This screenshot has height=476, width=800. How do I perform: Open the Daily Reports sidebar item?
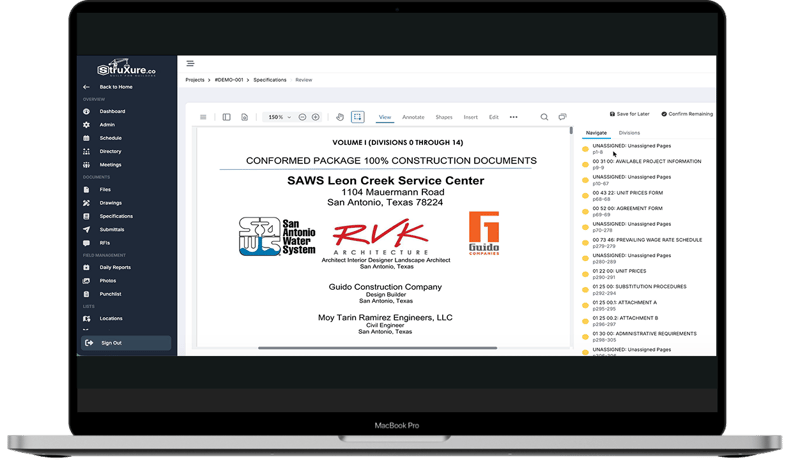(x=107, y=267)
